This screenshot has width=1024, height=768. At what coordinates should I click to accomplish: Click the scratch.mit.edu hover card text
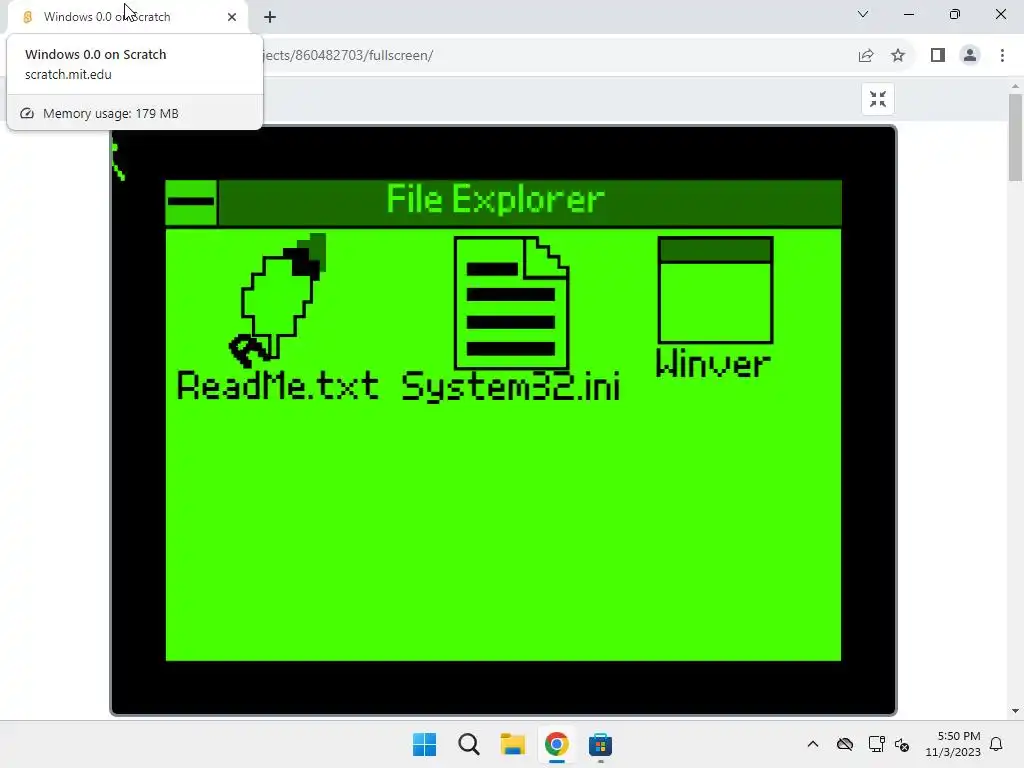(x=68, y=74)
